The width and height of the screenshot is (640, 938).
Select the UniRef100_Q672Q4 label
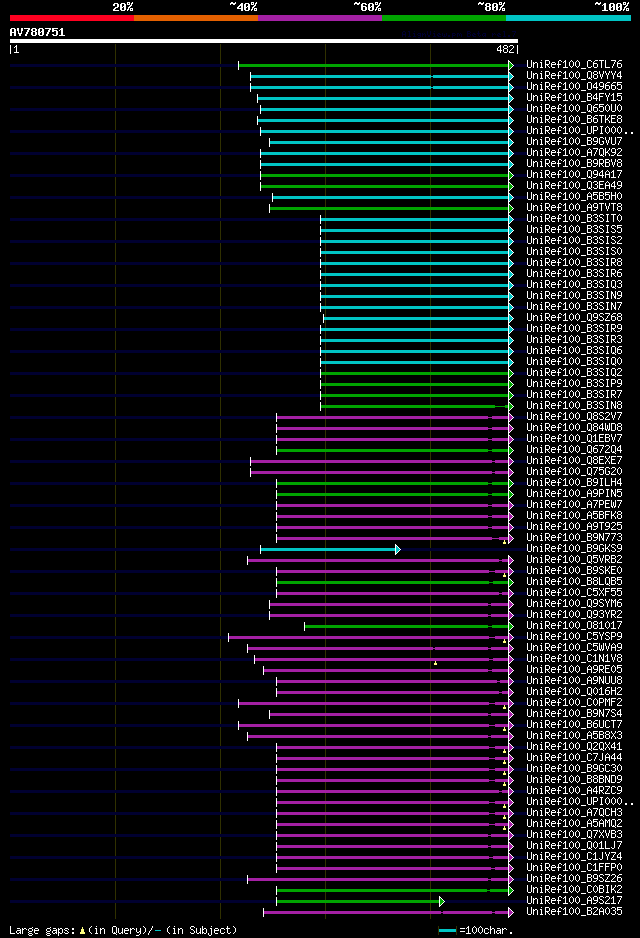[574, 449]
